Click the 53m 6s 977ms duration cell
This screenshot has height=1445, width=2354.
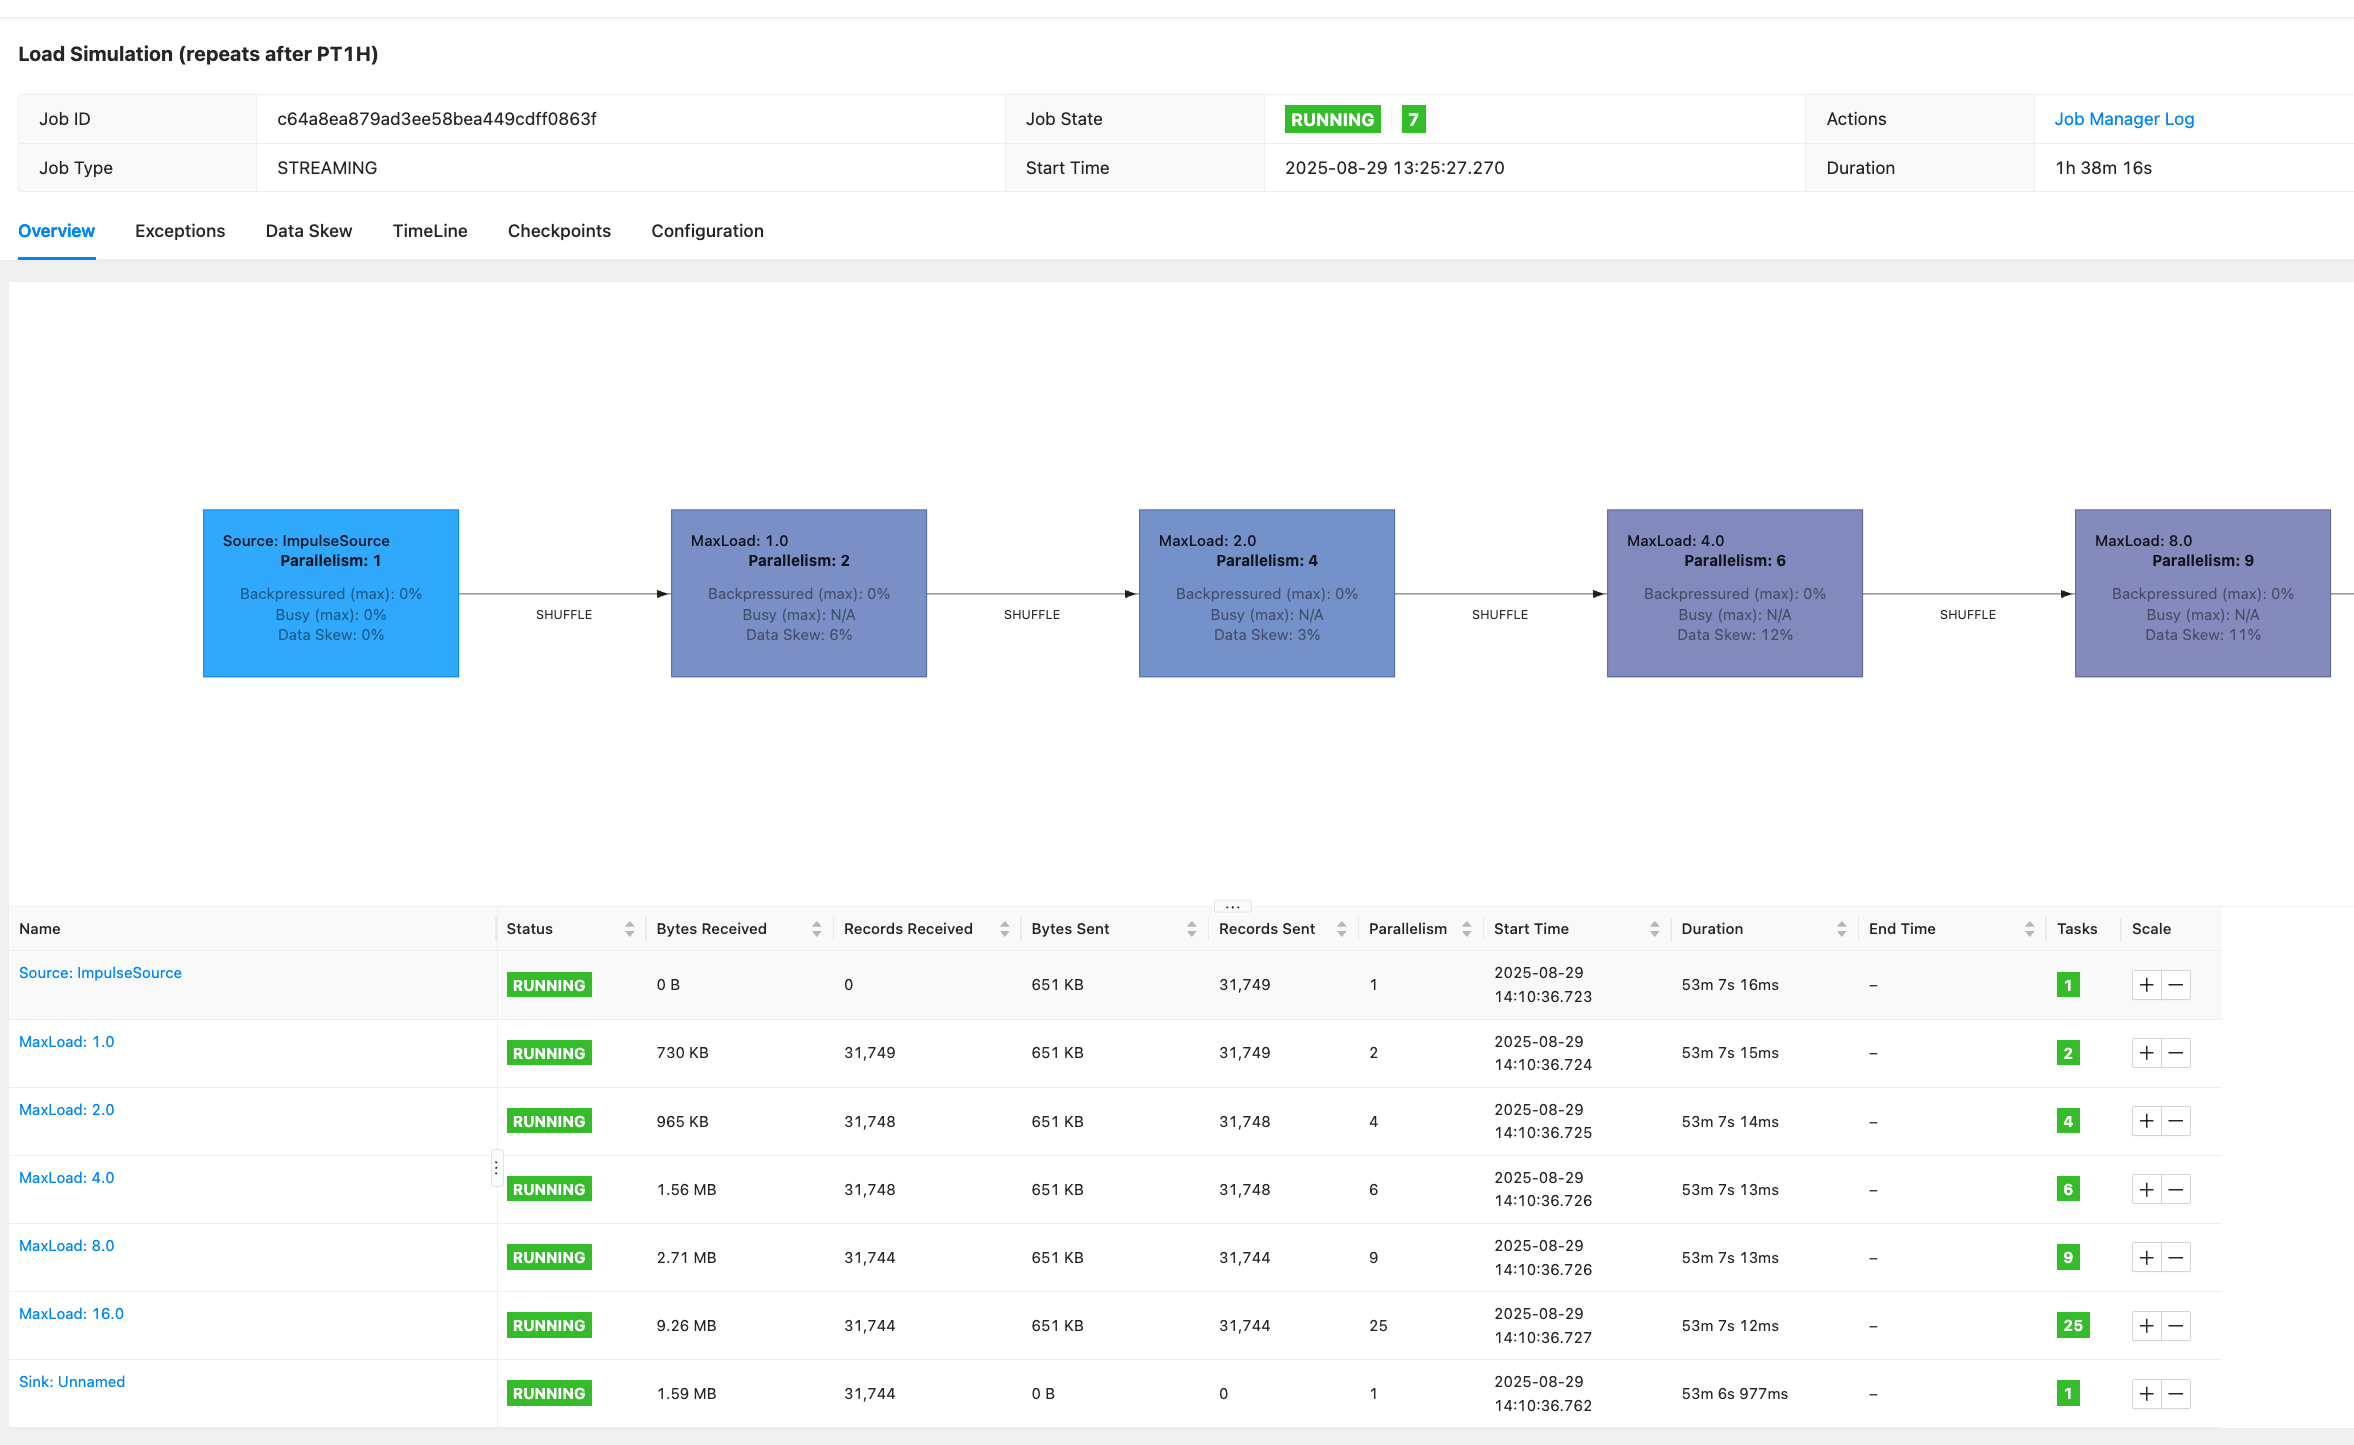(x=1734, y=1394)
